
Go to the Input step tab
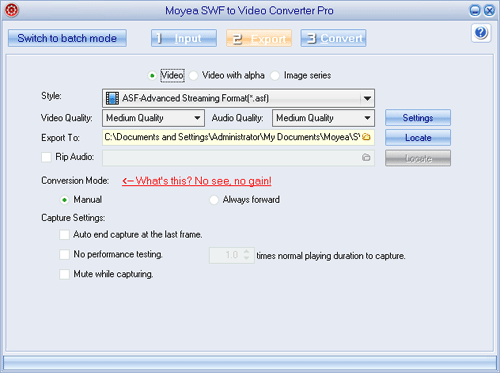tap(184, 38)
